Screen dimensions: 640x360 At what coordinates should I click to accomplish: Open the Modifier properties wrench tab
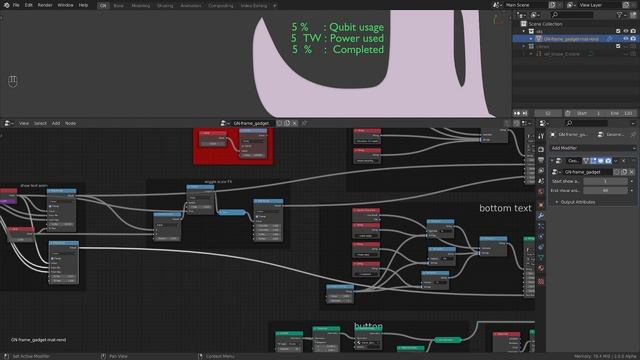541,216
